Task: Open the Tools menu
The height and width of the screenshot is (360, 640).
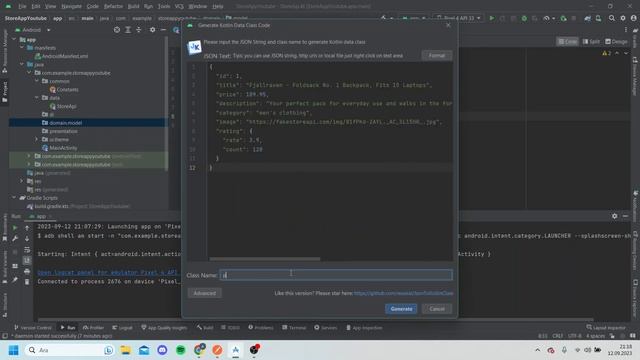Action: (x=164, y=7)
